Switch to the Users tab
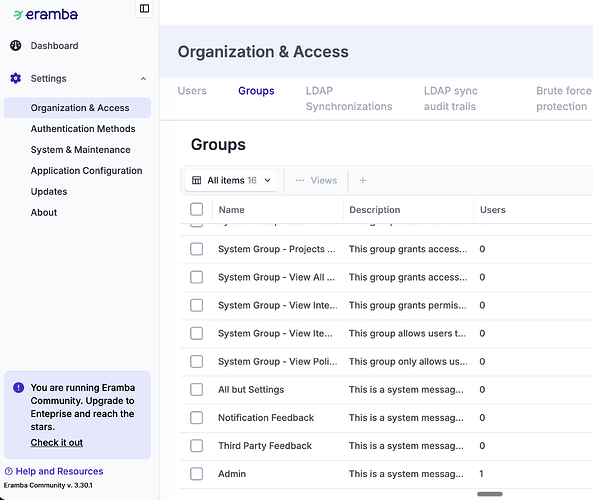This screenshot has height=500, width=593. pos(192,91)
